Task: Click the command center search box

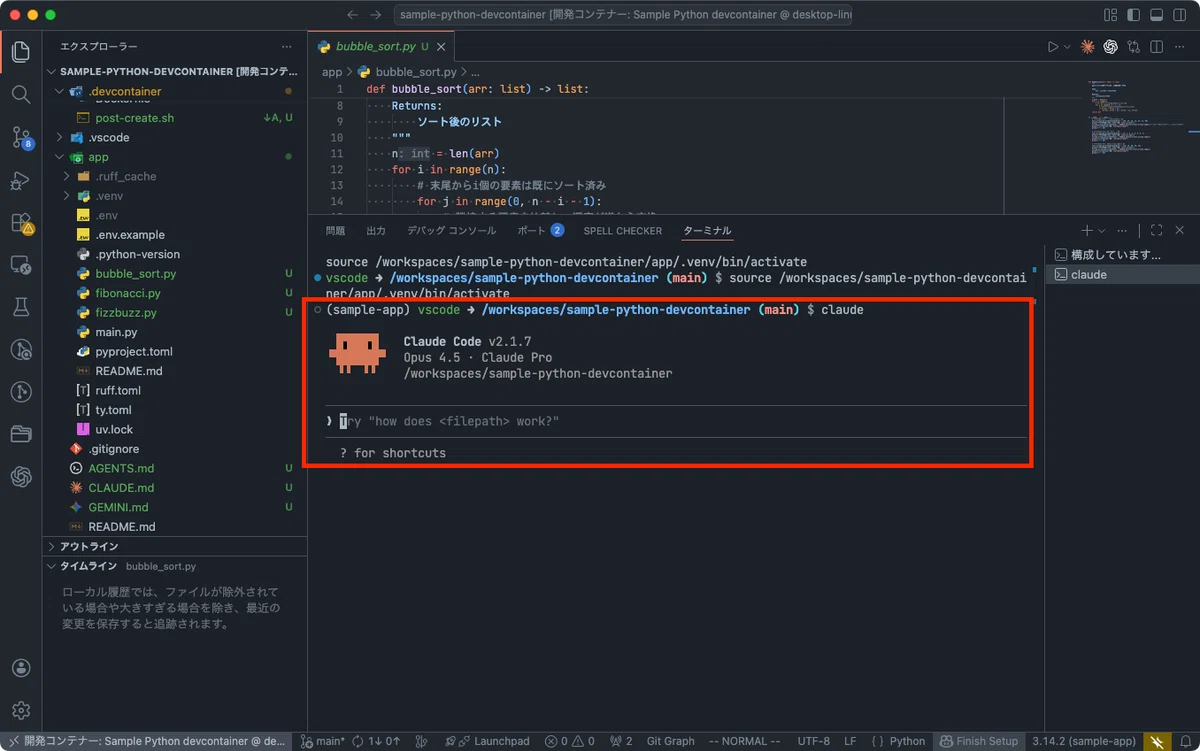Action: 624,15
